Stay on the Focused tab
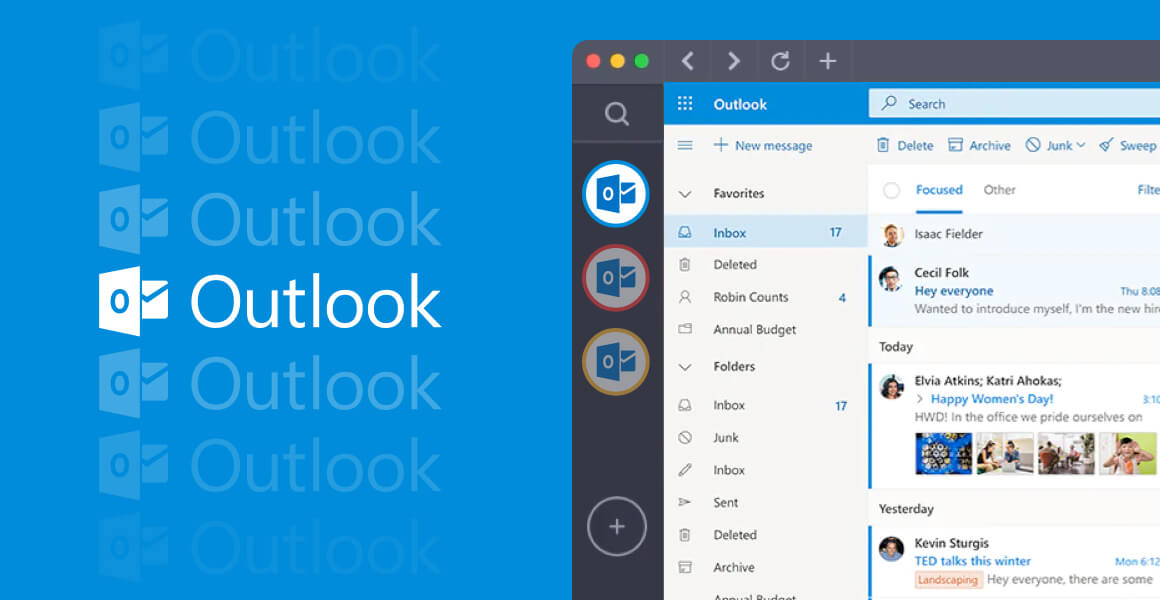This screenshot has height=600, width=1160. tap(939, 189)
